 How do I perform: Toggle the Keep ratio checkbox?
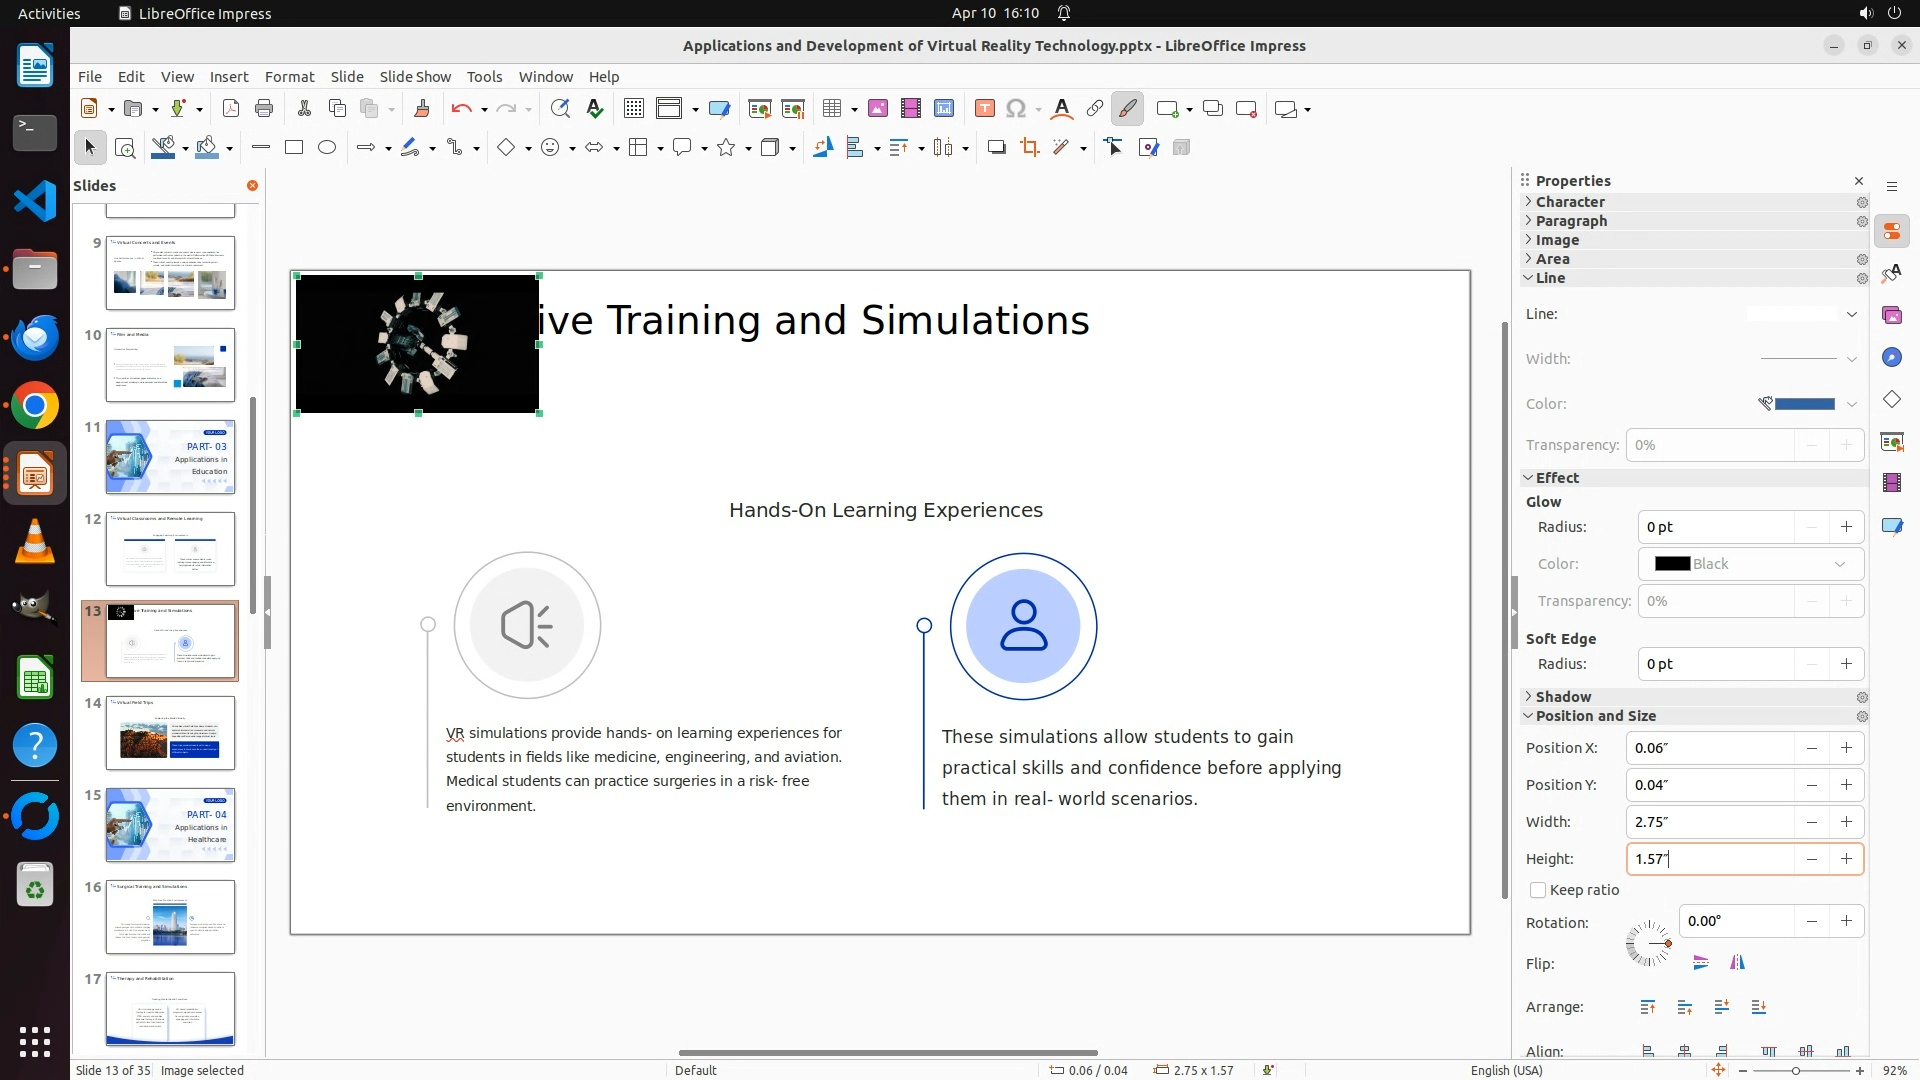1538,890
